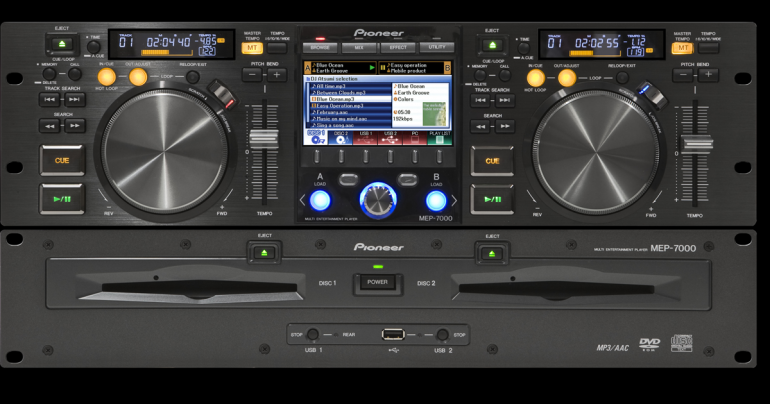This screenshot has height=404, width=770.
Task: Select the DISC 2 source tab
Action: click(x=341, y=138)
